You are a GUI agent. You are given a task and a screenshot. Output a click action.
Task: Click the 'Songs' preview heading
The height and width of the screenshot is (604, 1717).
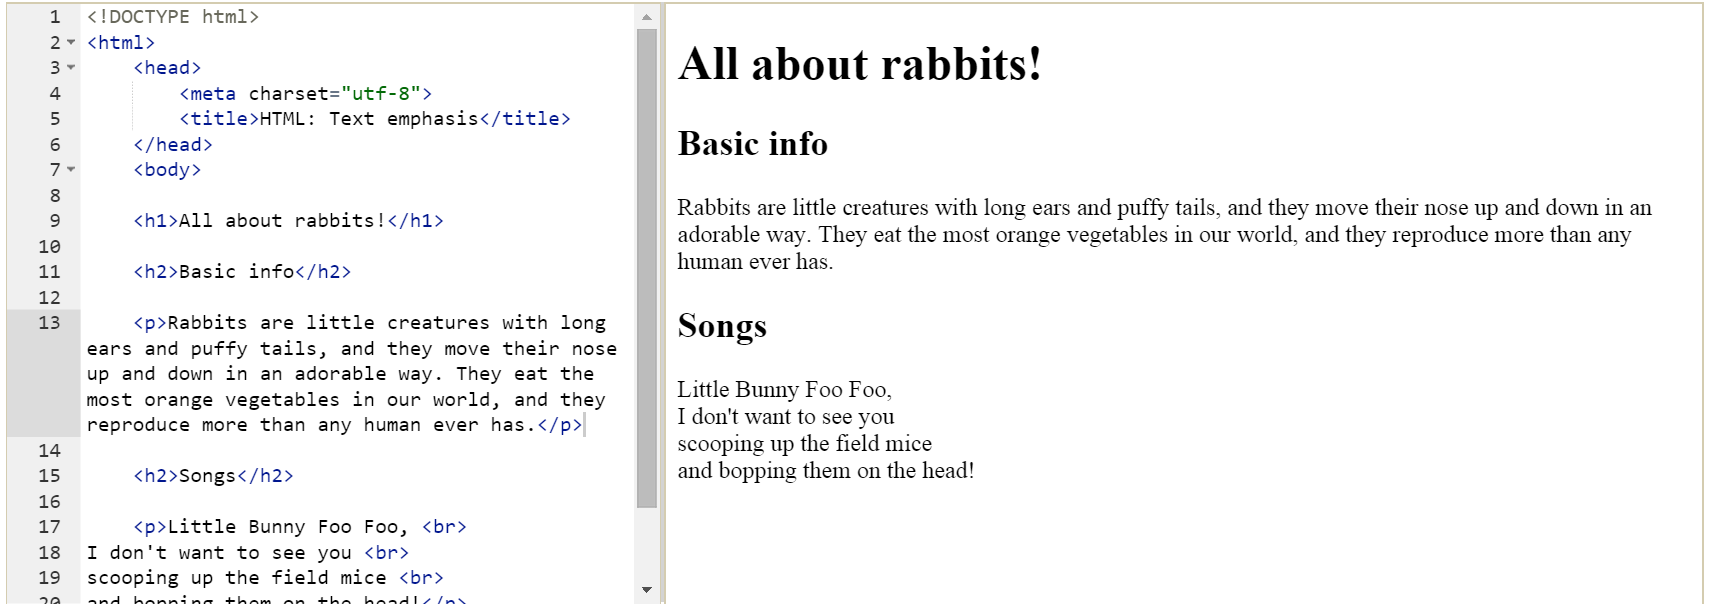pos(722,326)
